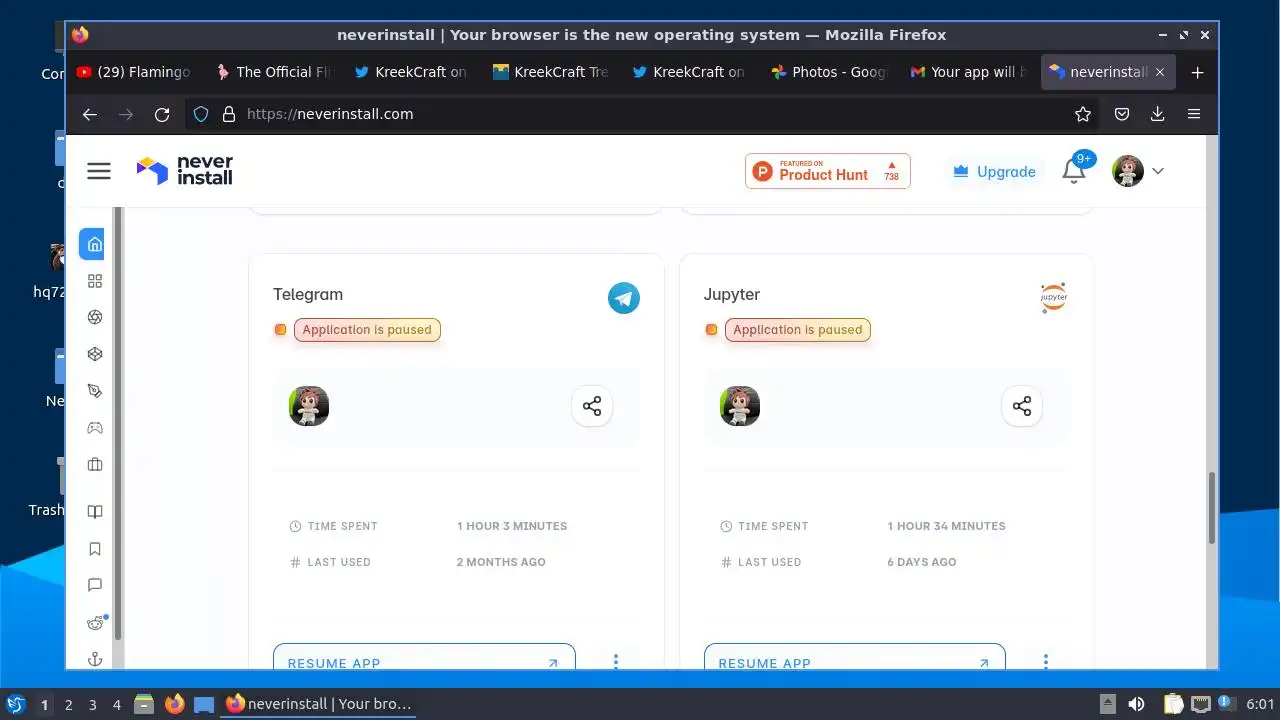1280x720 pixels.
Task: Reload the neverinstall page
Action: click(x=162, y=114)
